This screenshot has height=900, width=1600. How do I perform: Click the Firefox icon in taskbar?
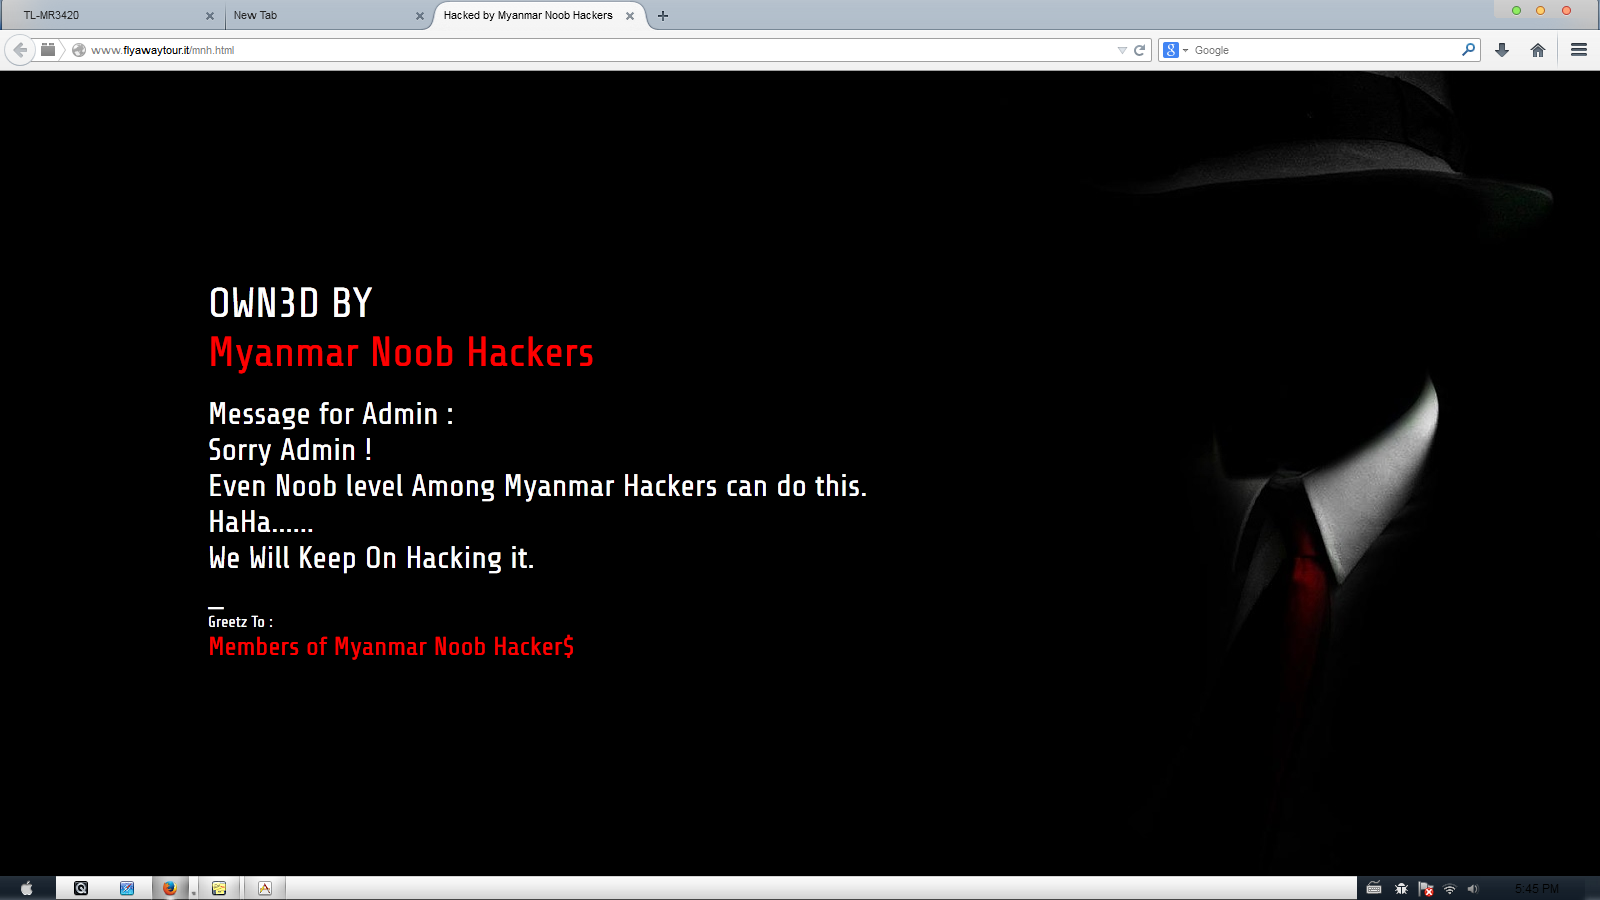point(169,888)
